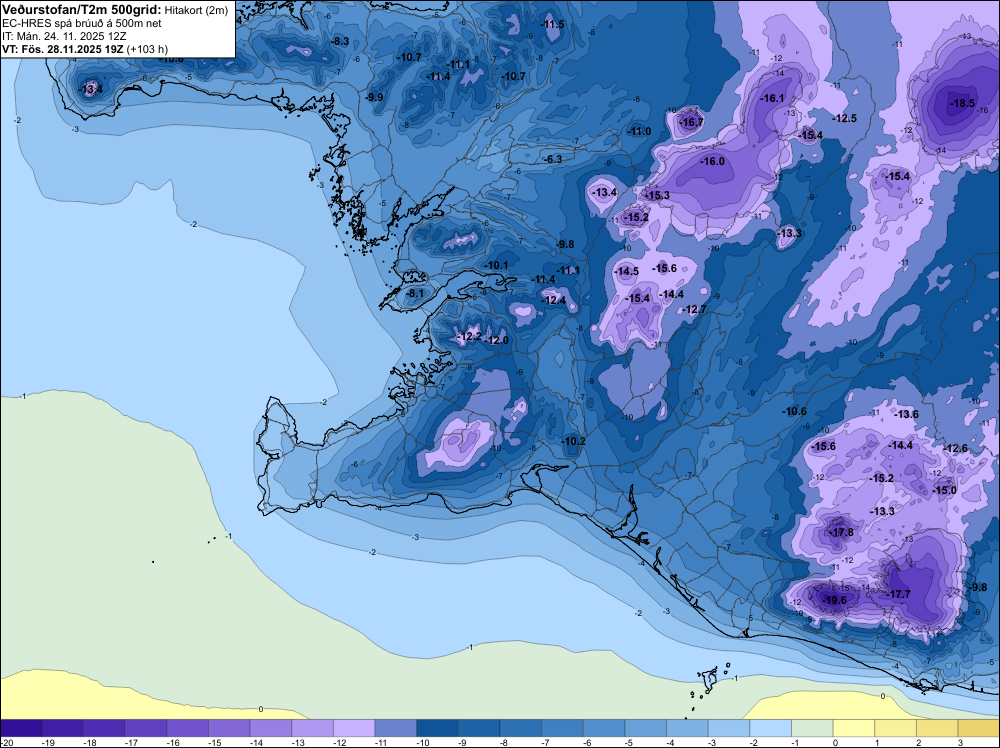Image resolution: width=1000 pixels, height=748 pixels.
Task: Select the -12.2 temperature value
Action: (470, 336)
